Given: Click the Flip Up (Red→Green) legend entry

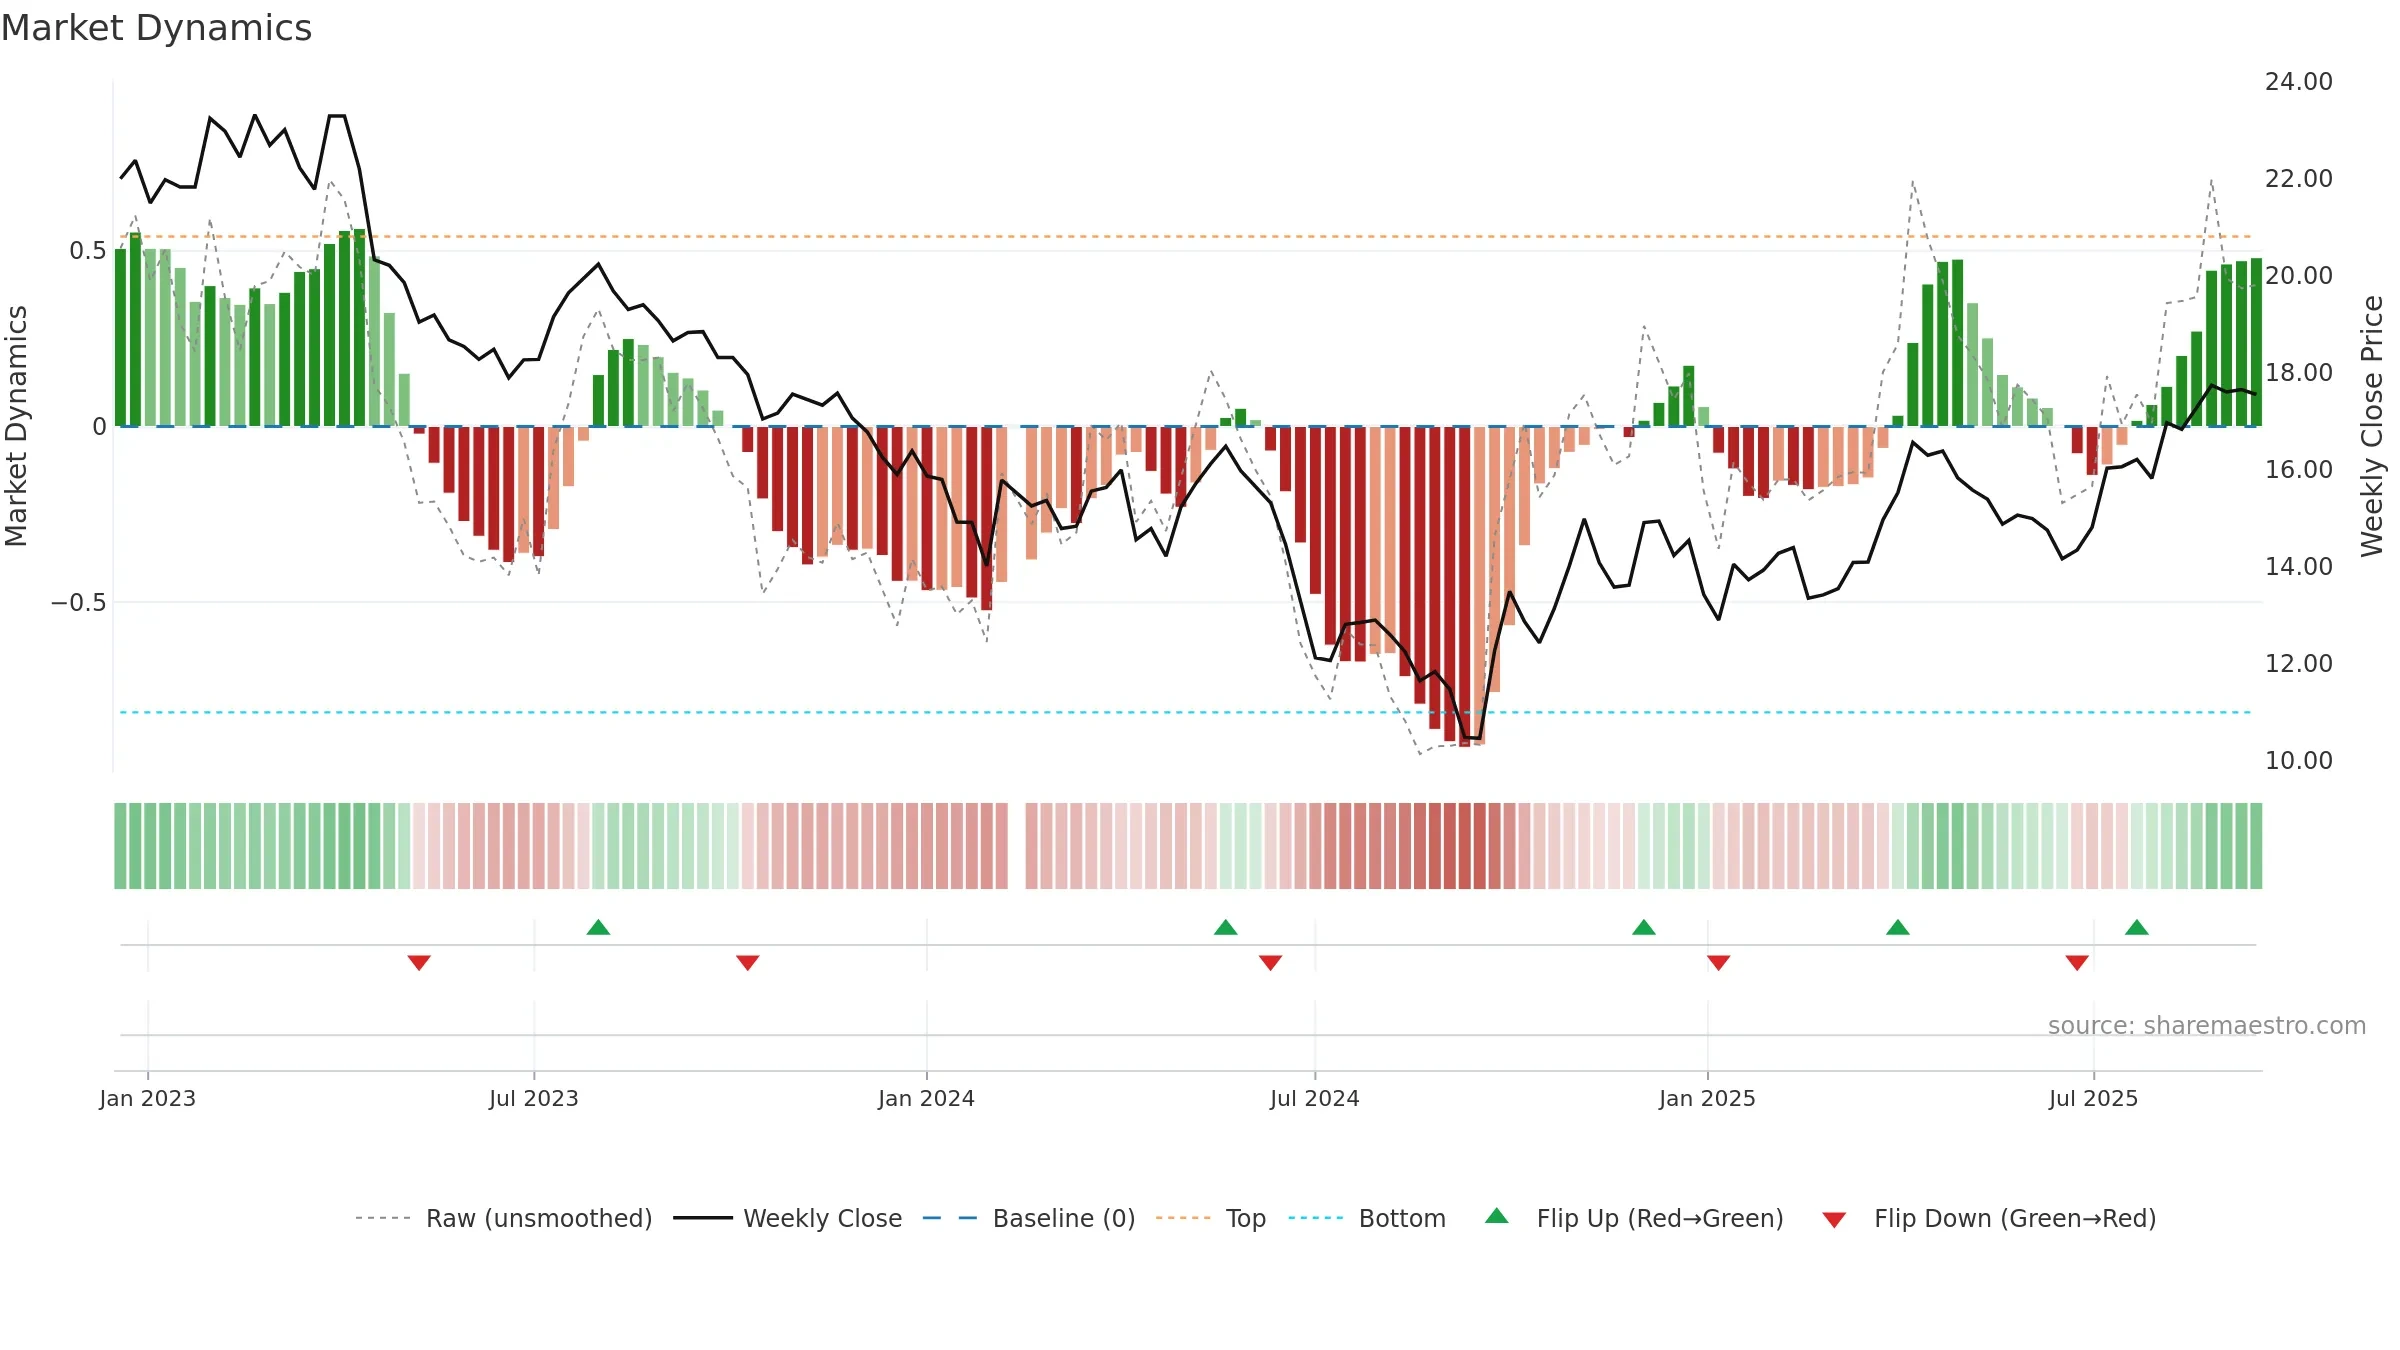Looking at the screenshot, I should (1634, 1218).
